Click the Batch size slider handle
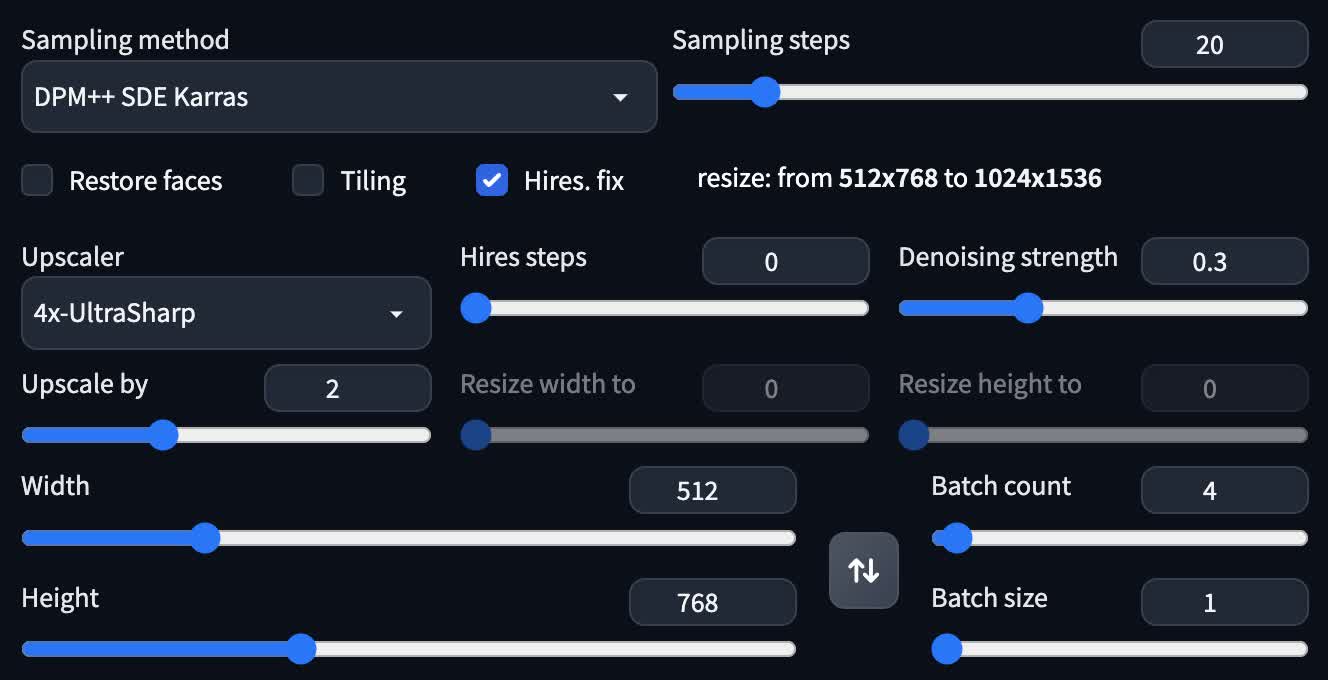 pyautogui.click(x=946, y=649)
